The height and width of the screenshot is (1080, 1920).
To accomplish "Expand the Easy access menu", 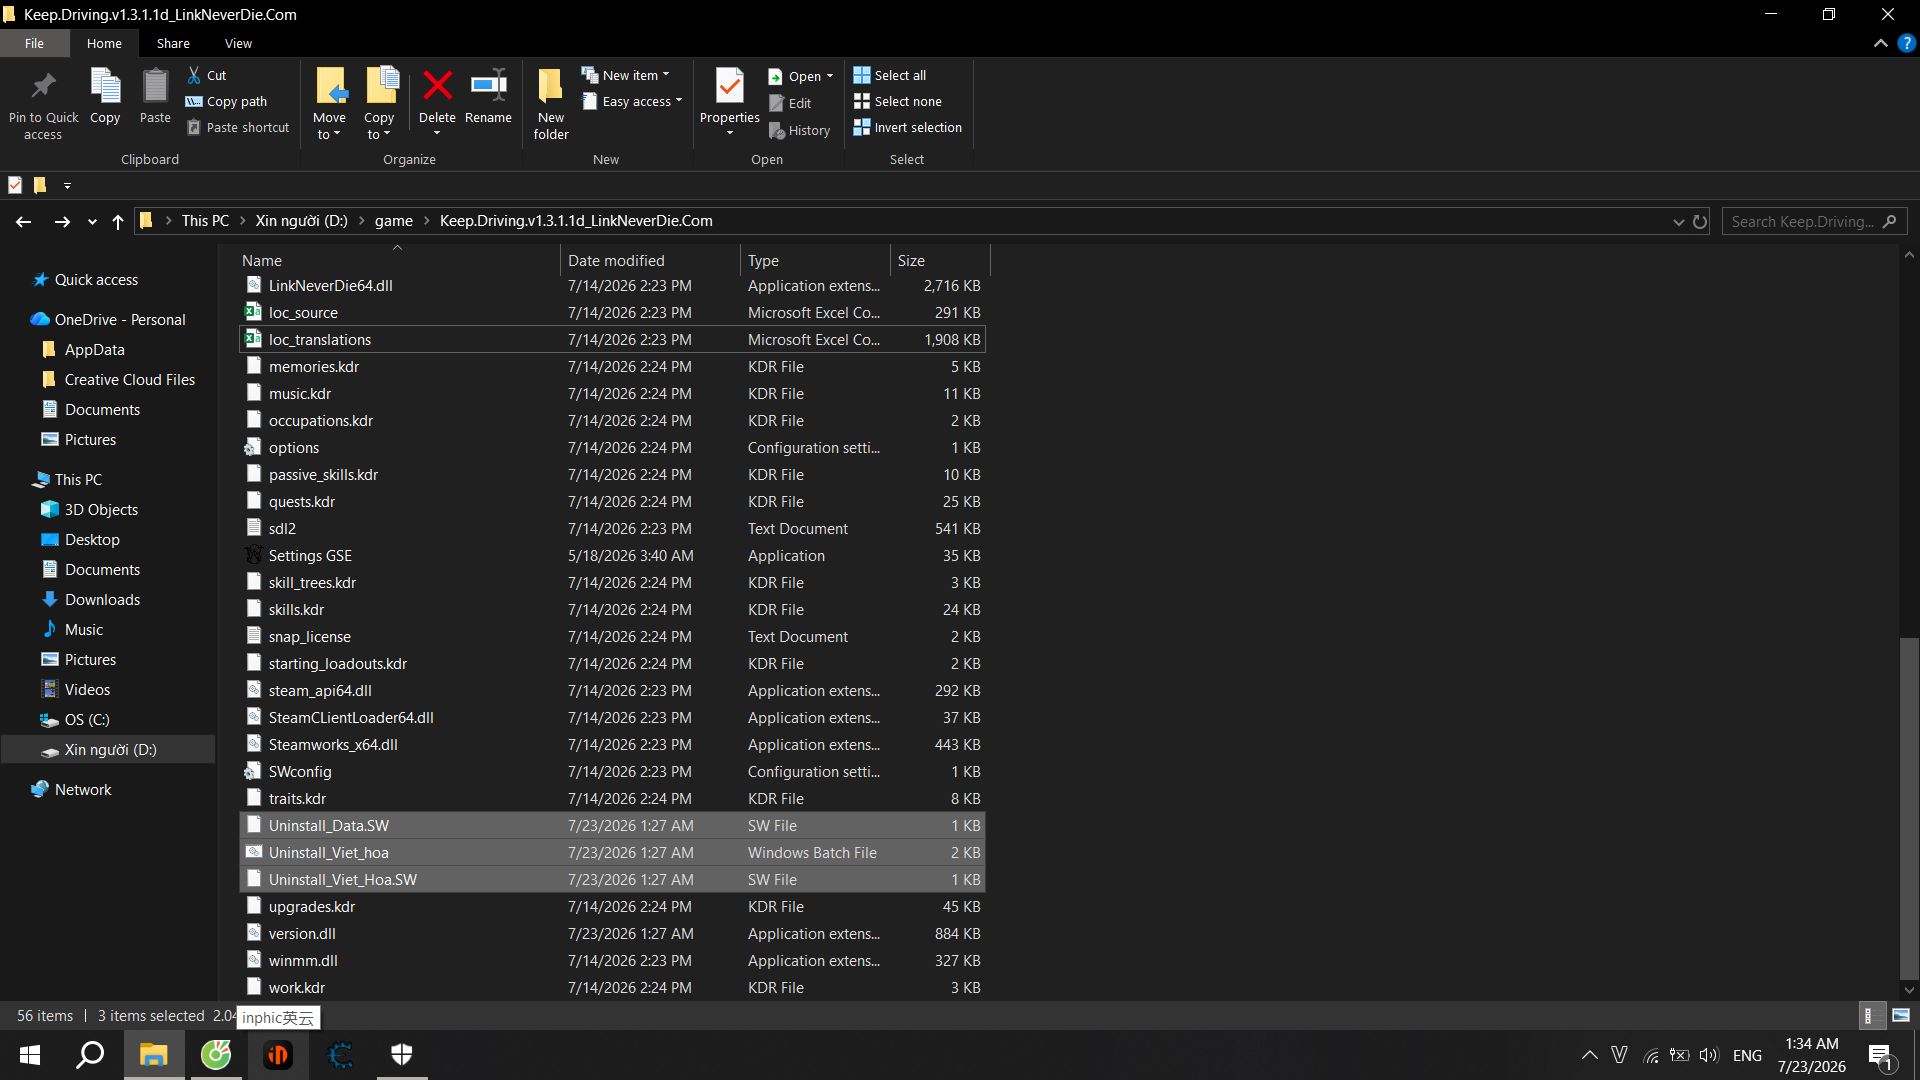I will coord(633,101).
